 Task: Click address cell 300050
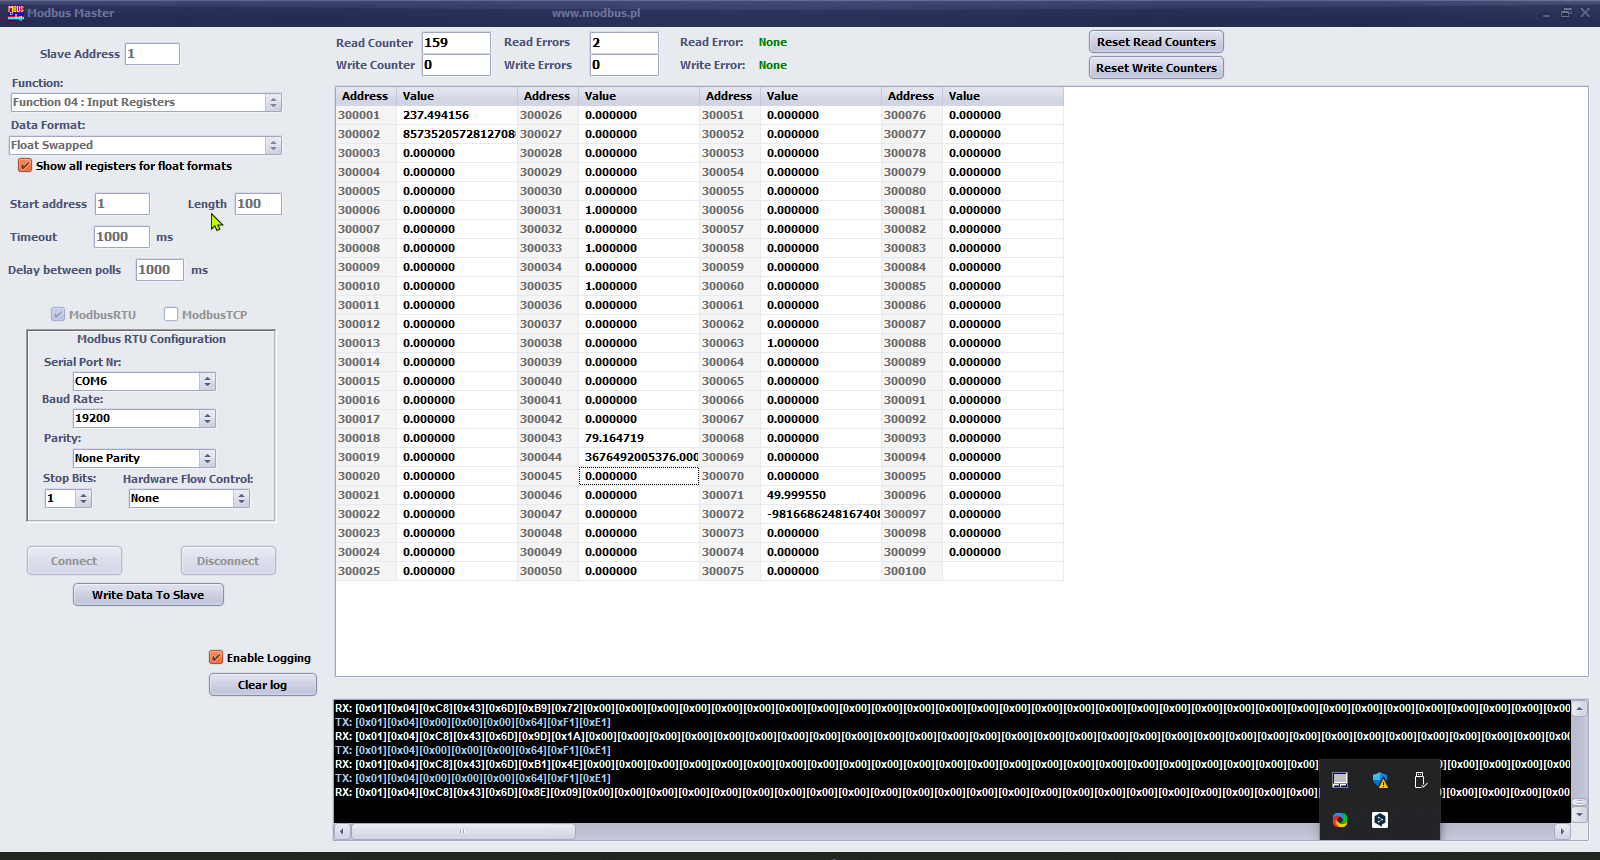tap(547, 571)
